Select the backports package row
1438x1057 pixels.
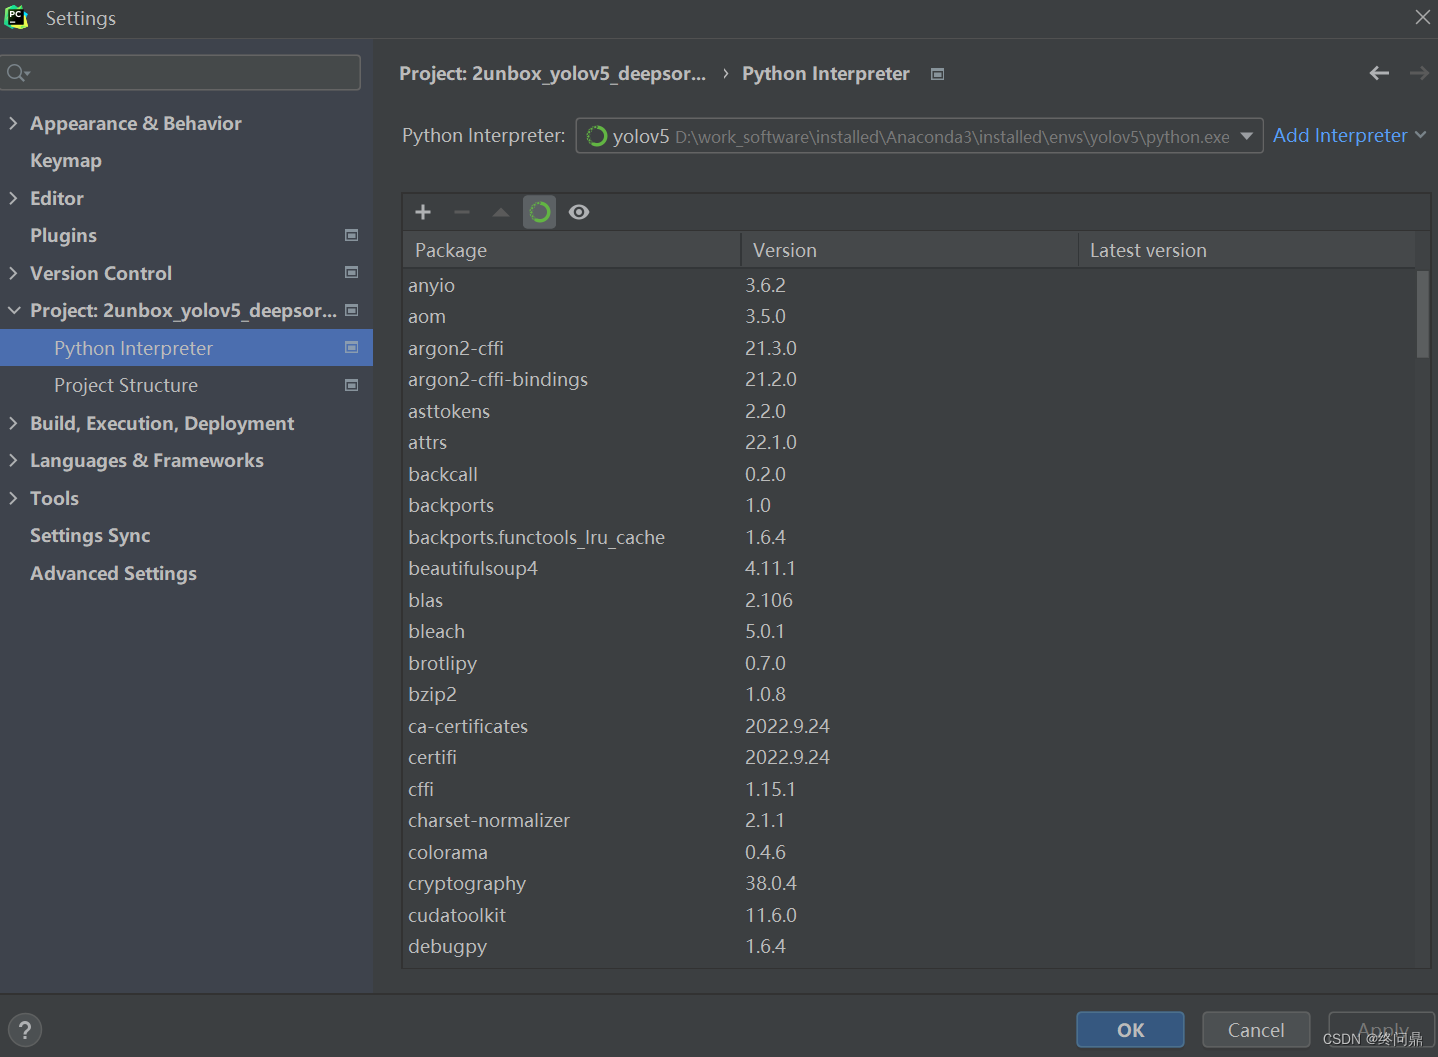click(909, 506)
